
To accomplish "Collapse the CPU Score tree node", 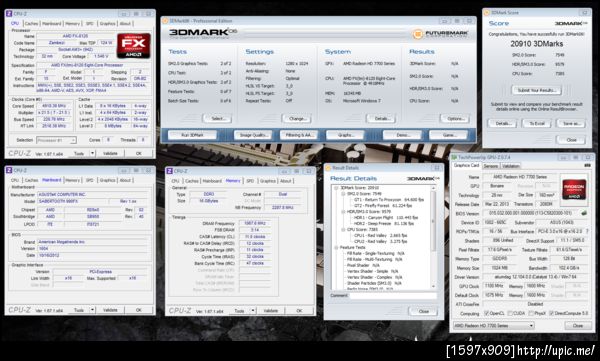I will click(343, 229).
